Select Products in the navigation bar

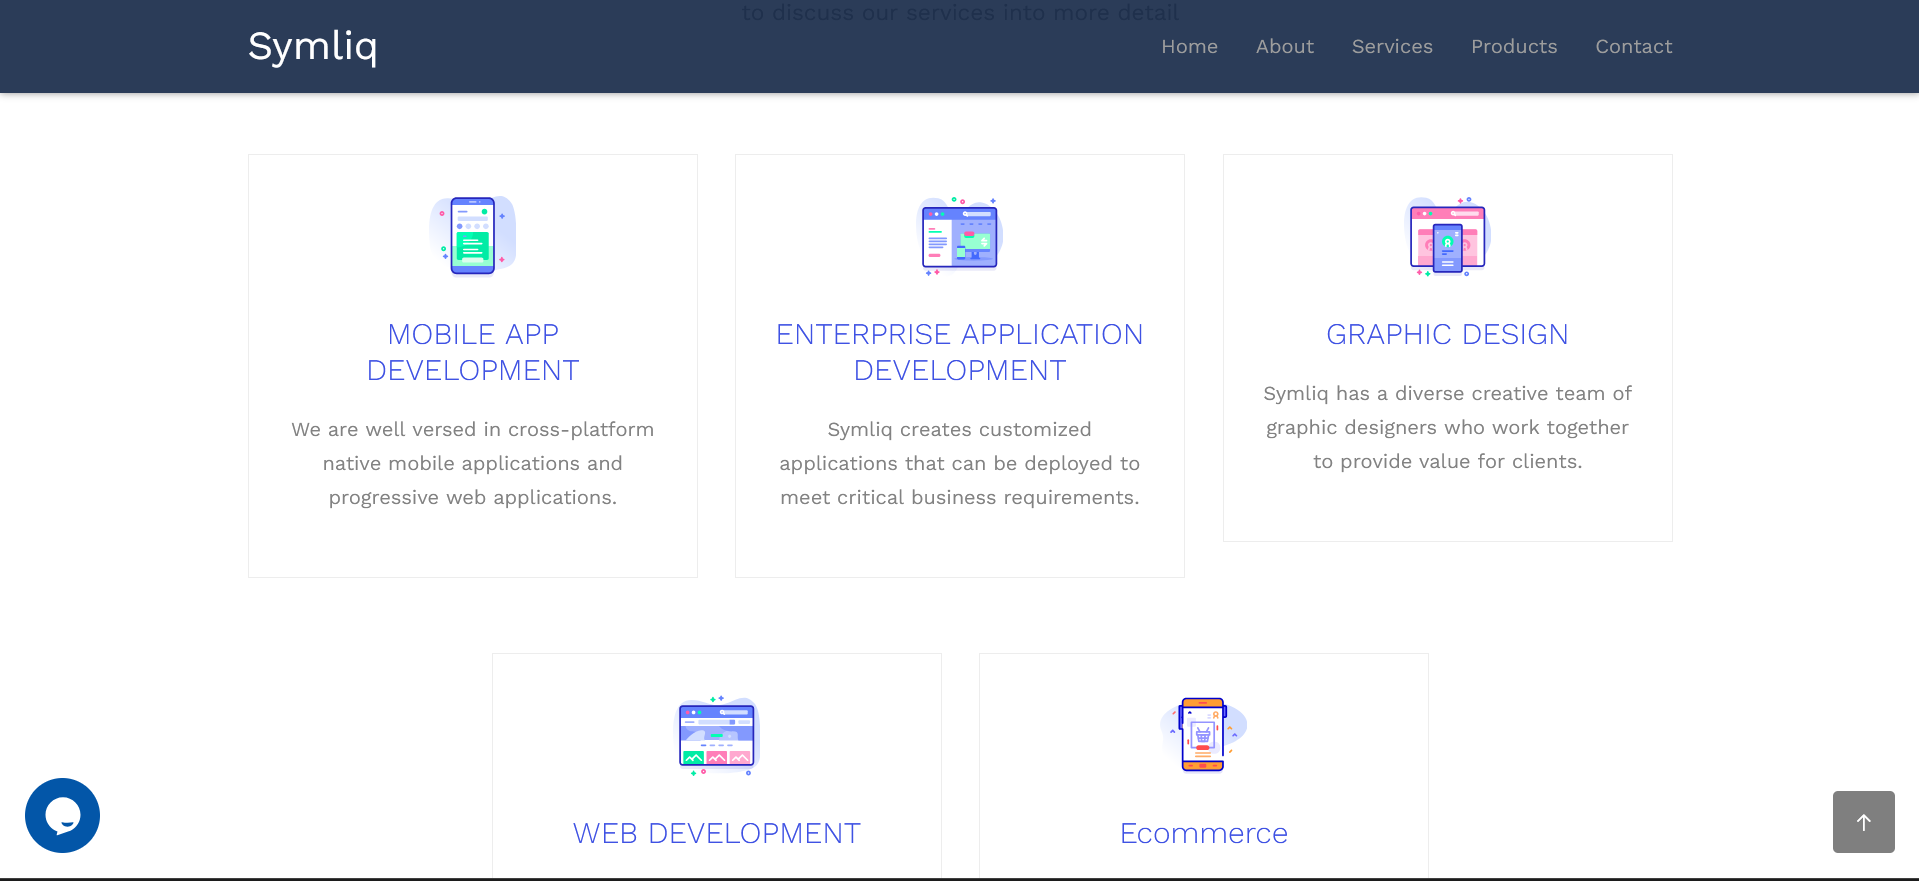(1514, 47)
